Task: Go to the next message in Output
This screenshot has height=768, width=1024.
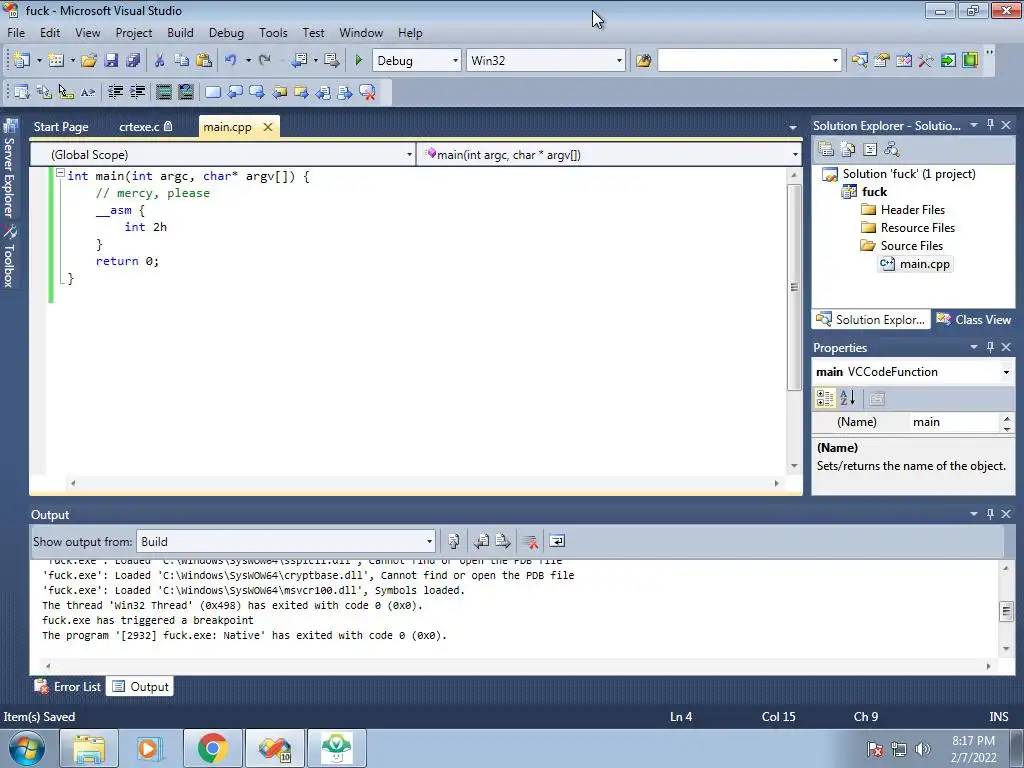Action: point(503,541)
